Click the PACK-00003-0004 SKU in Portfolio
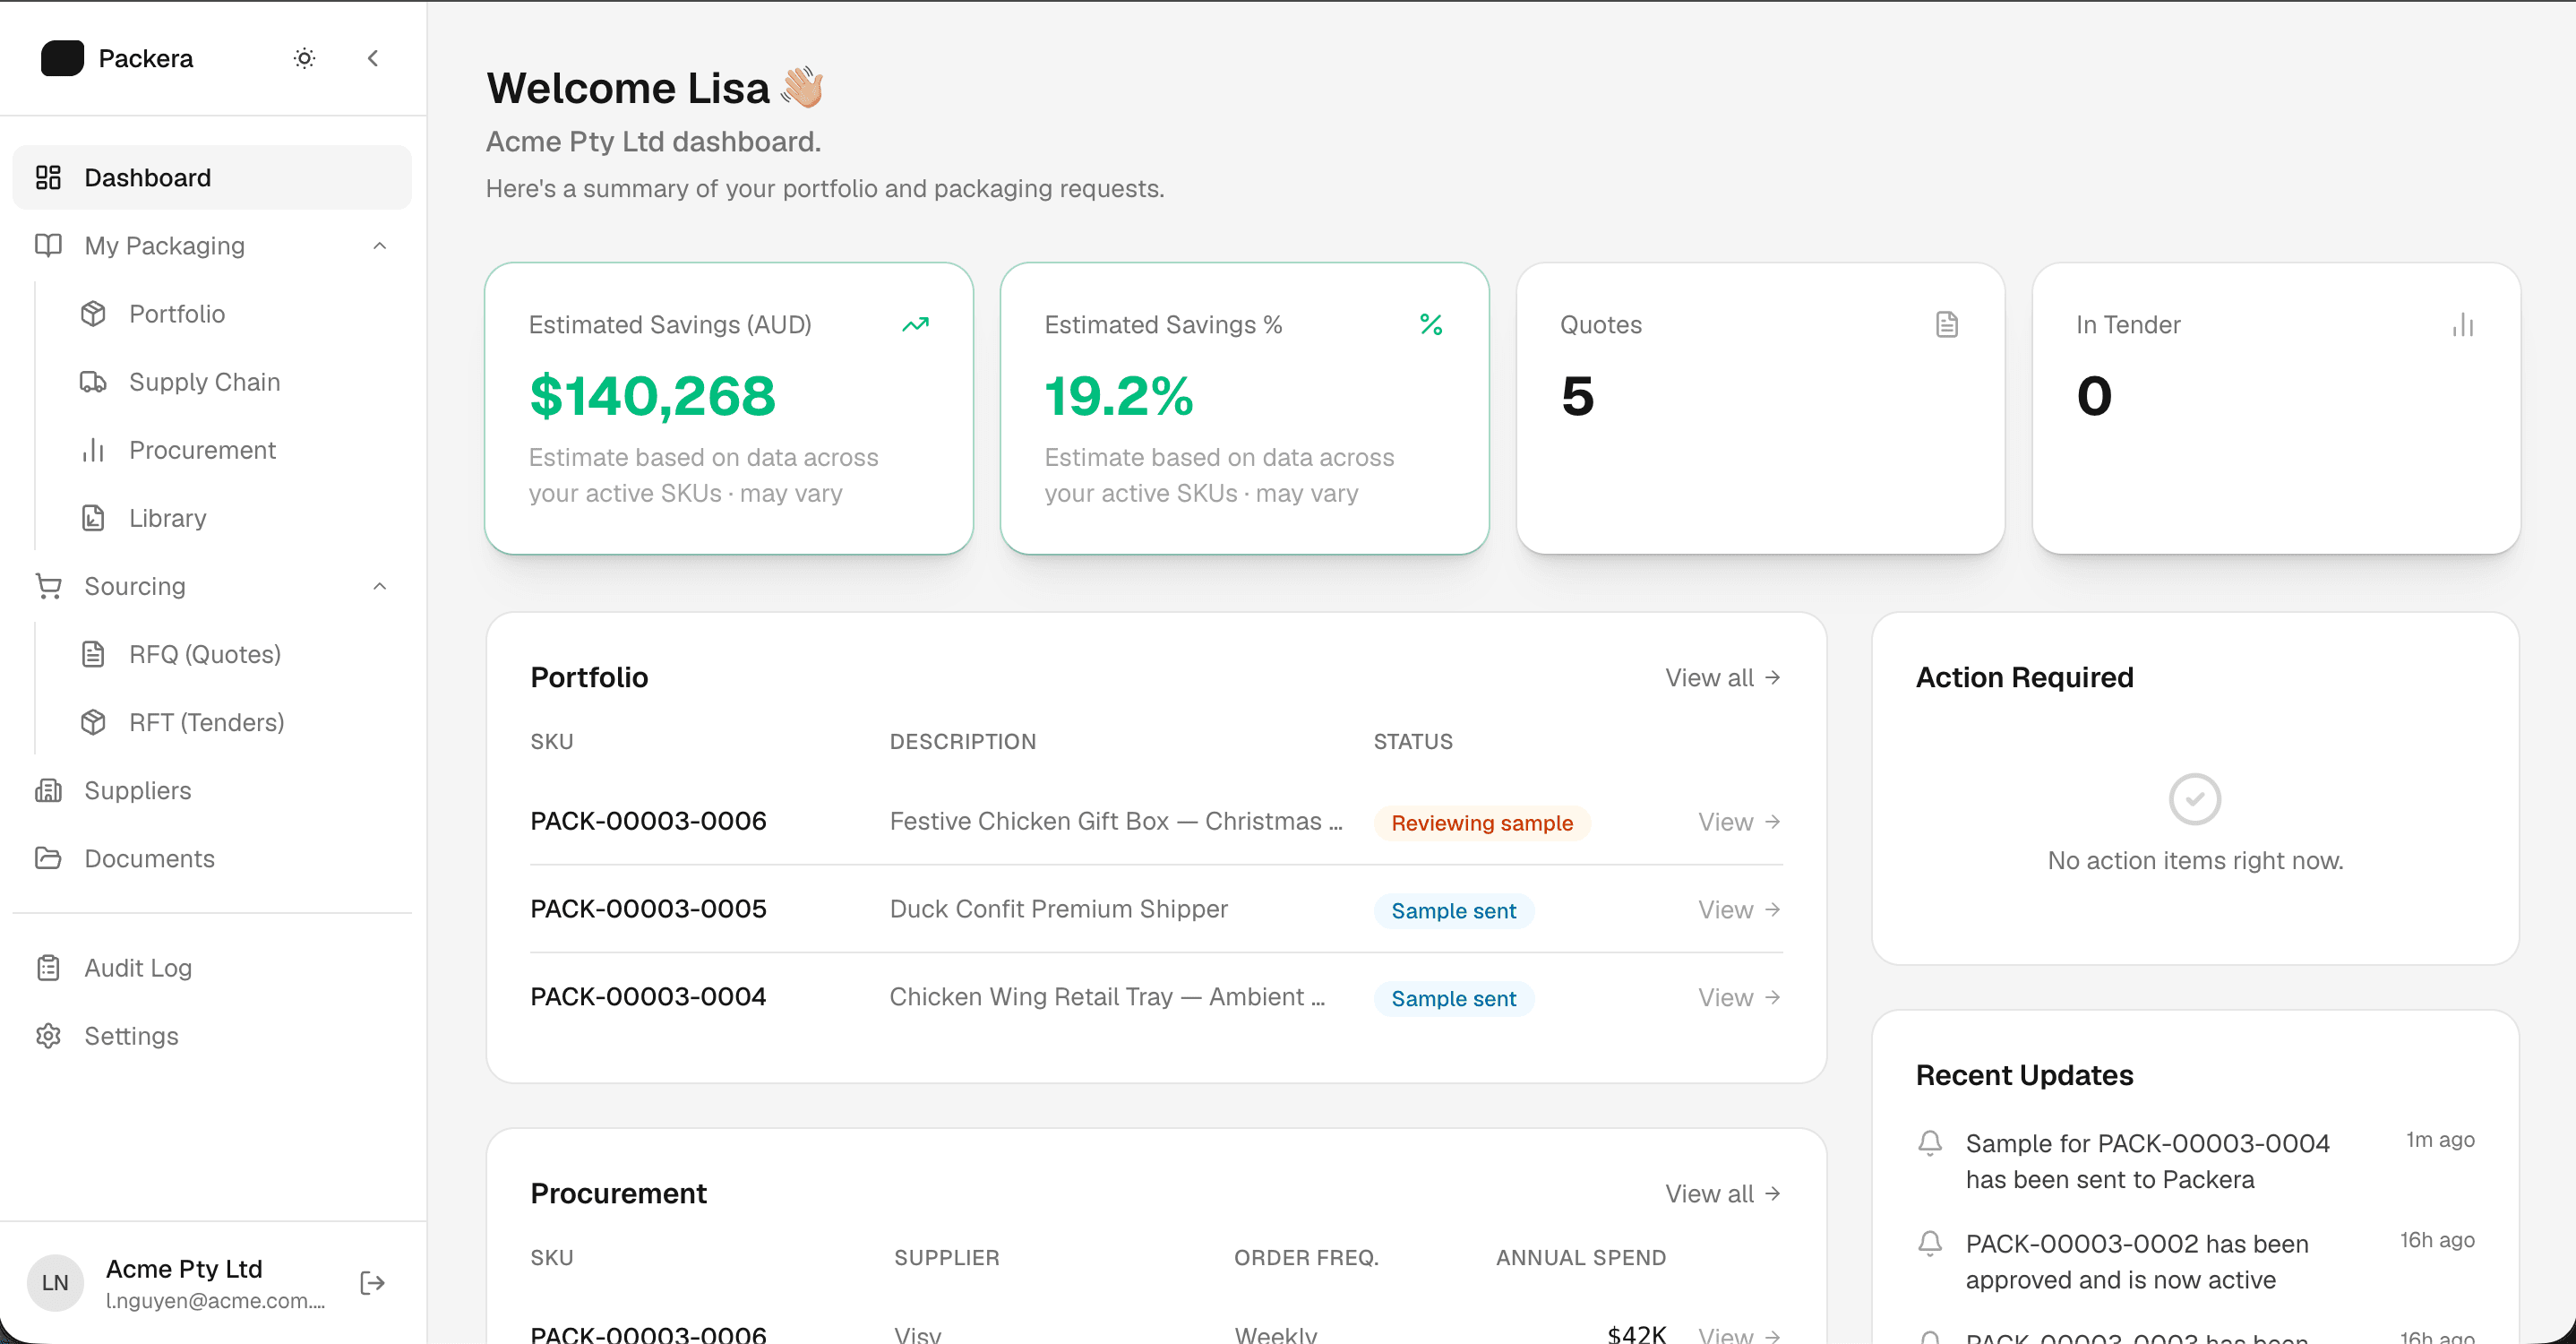 tap(648, 997)
